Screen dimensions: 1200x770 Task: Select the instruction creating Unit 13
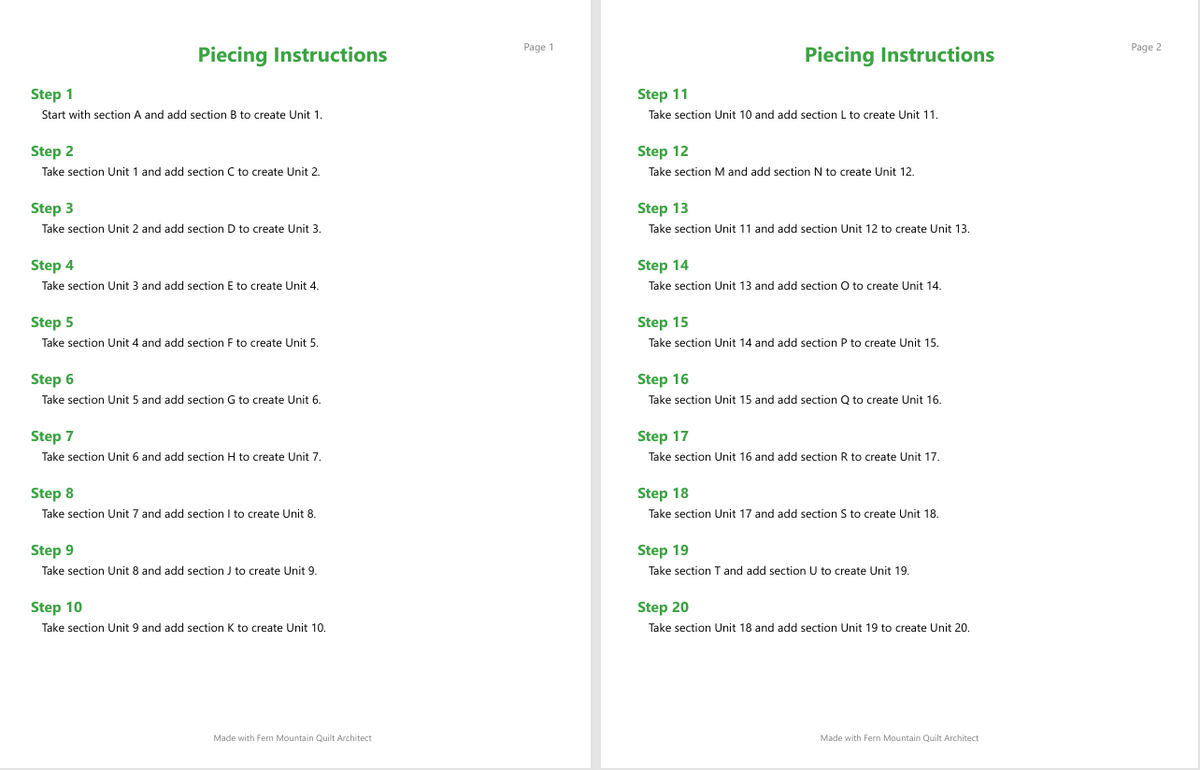point(809,229)
